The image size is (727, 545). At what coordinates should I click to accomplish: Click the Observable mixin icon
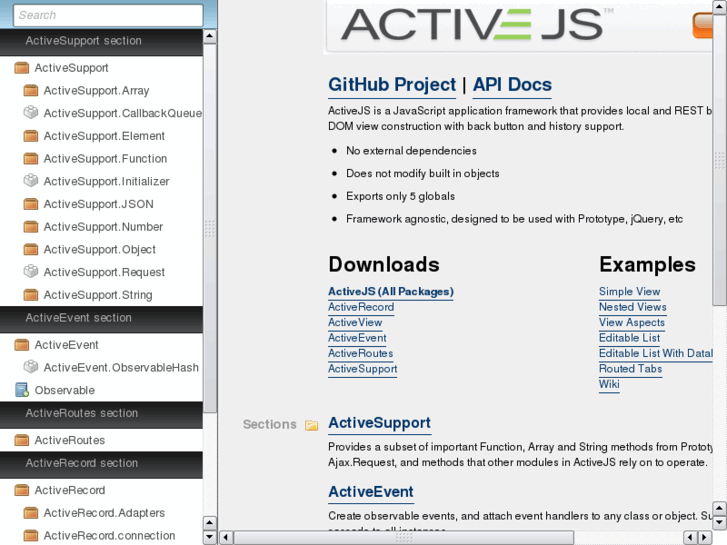tap(21, 390)
